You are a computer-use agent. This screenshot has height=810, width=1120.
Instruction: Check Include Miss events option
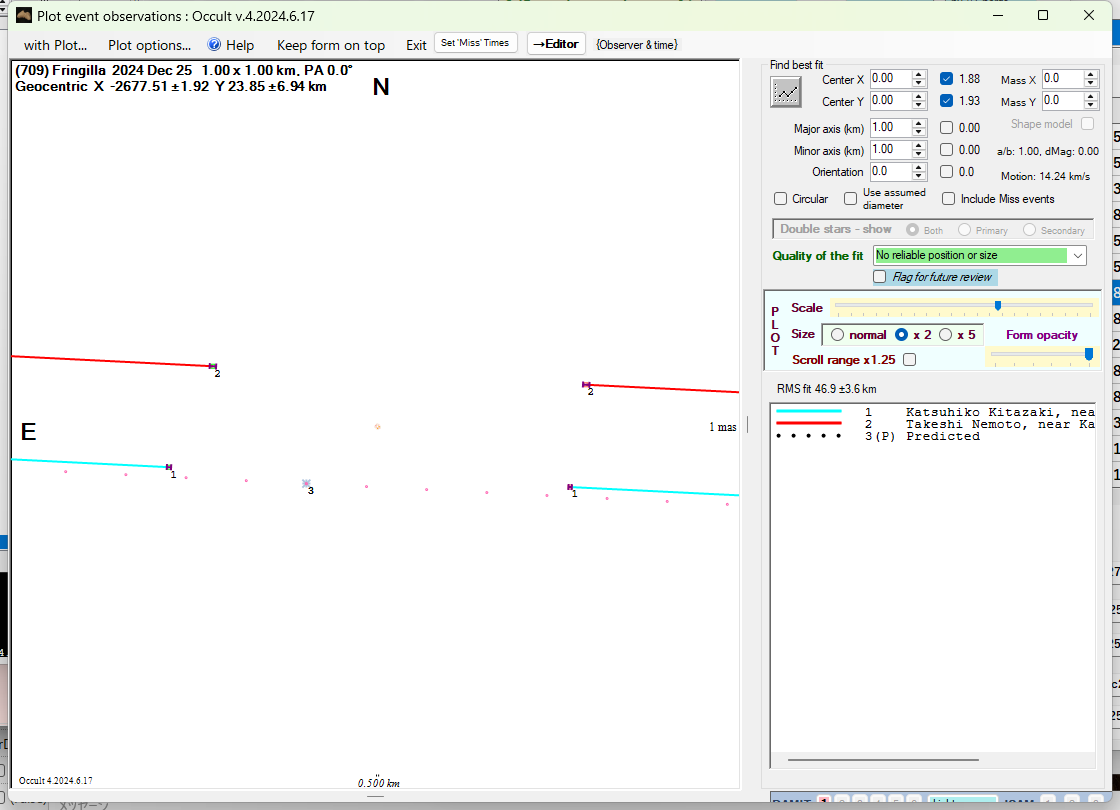(948, 199)
